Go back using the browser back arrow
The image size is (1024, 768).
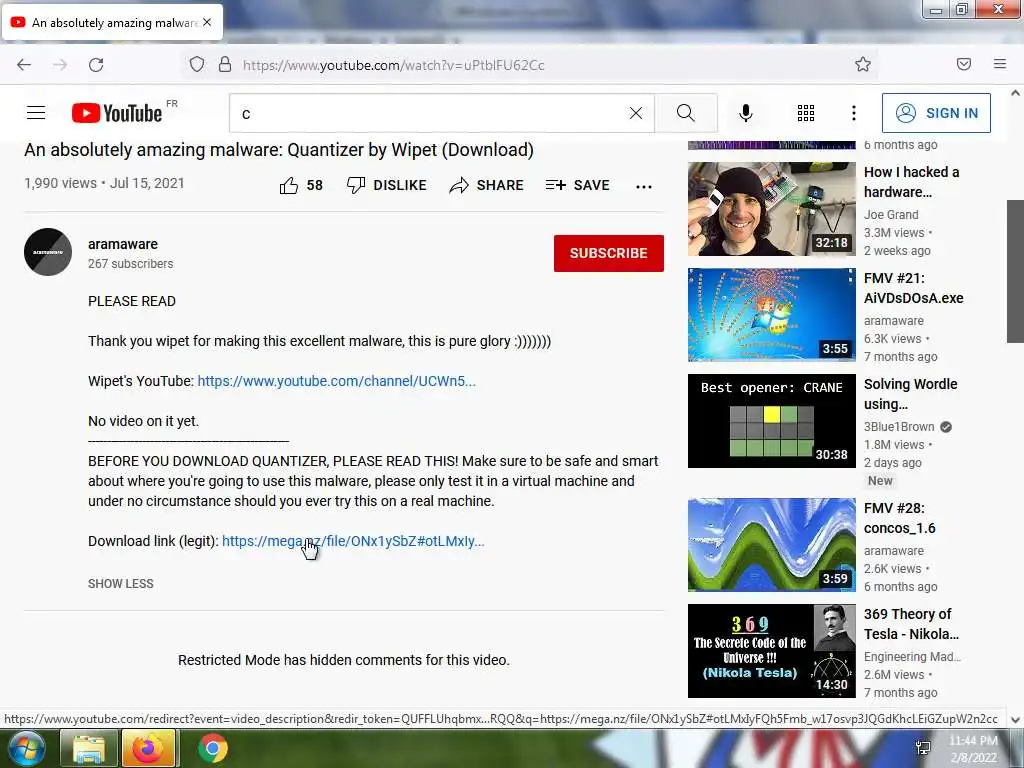(24, 65)
